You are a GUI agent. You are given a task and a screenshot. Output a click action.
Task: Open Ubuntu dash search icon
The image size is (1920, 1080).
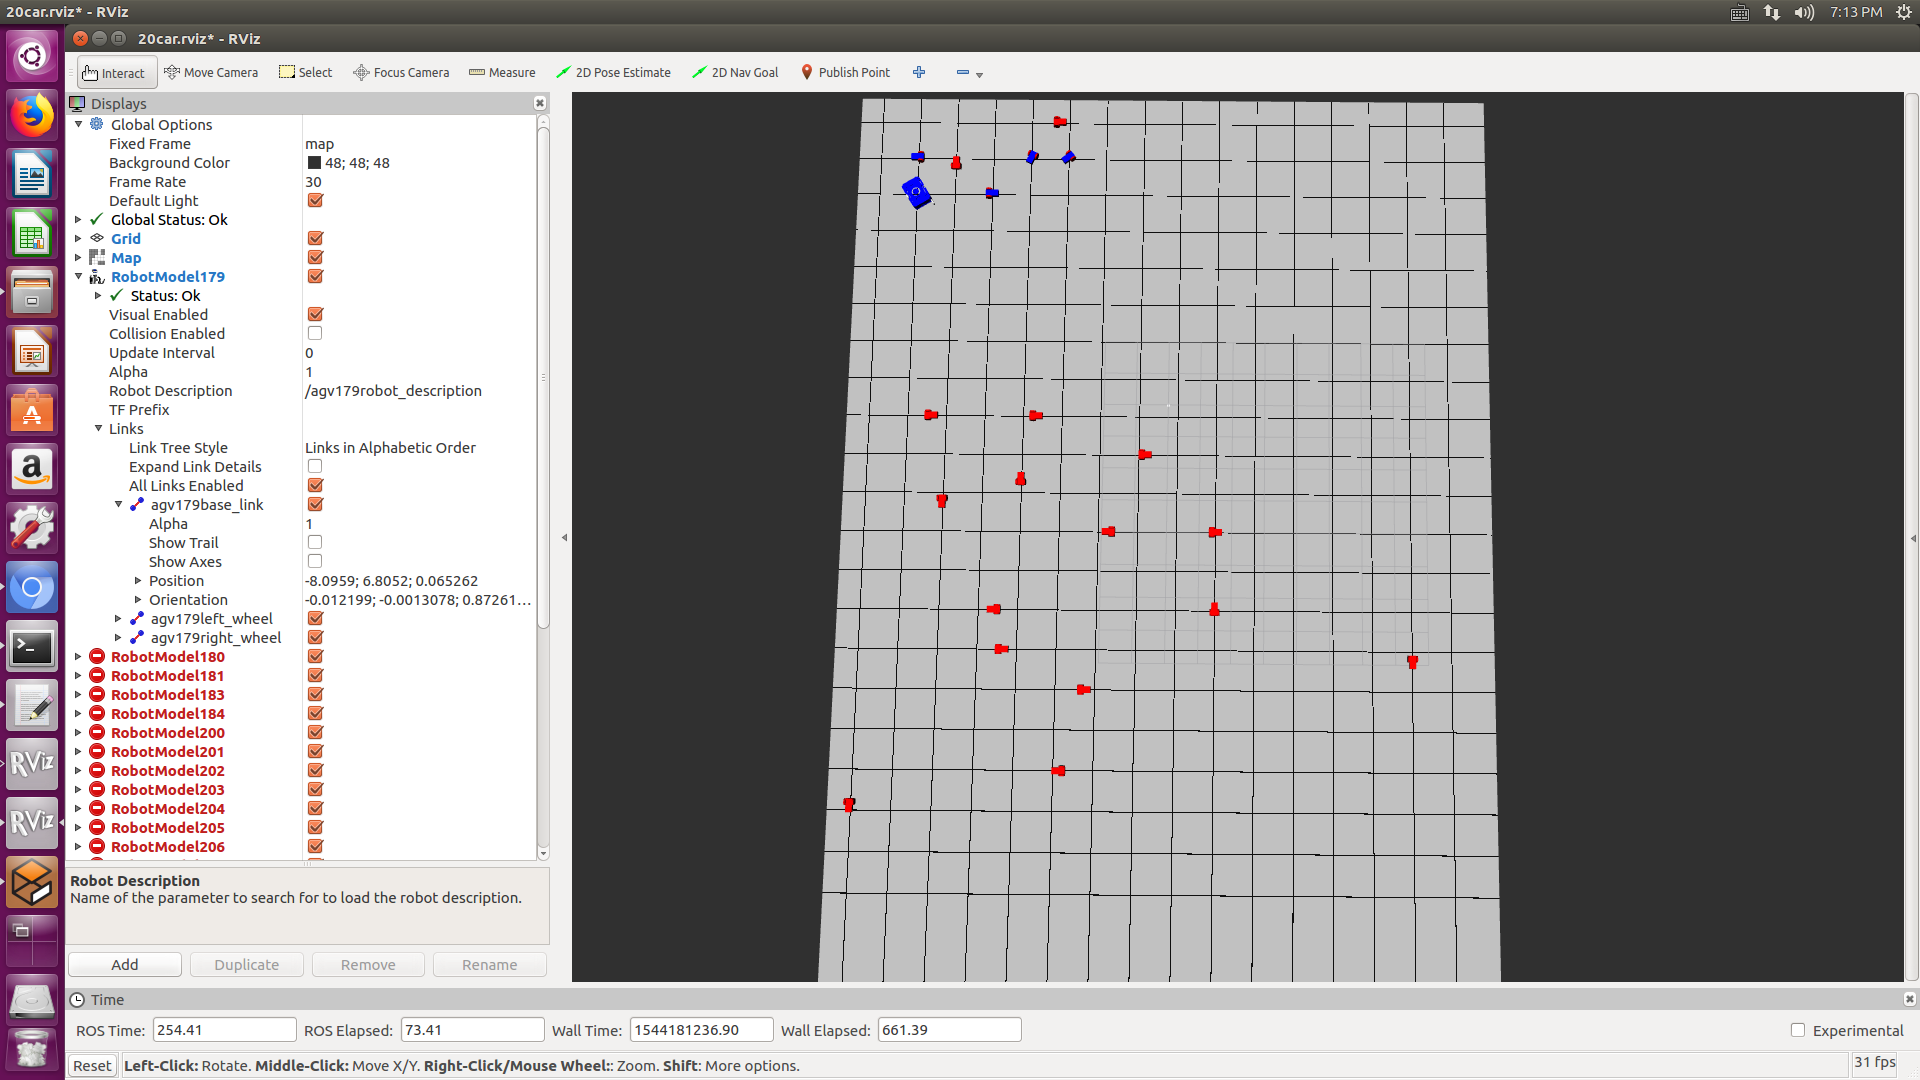coord(32,55)
